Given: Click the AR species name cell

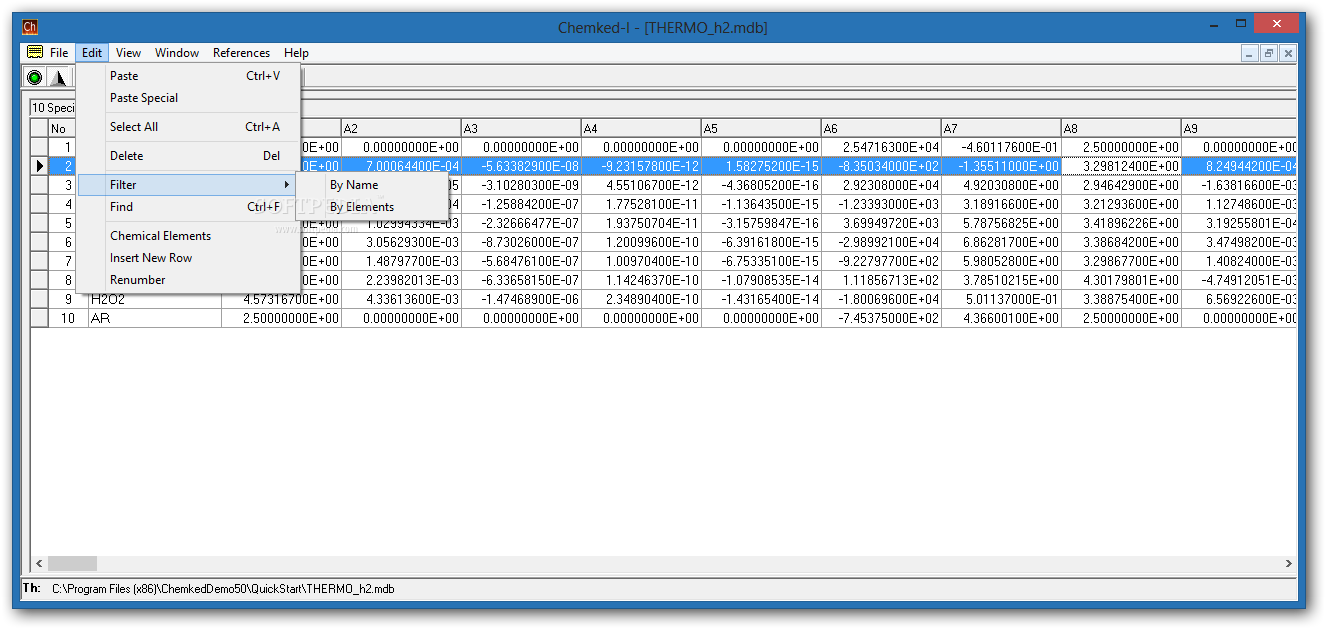Looking at the screenshot, I should coord(155,318).
